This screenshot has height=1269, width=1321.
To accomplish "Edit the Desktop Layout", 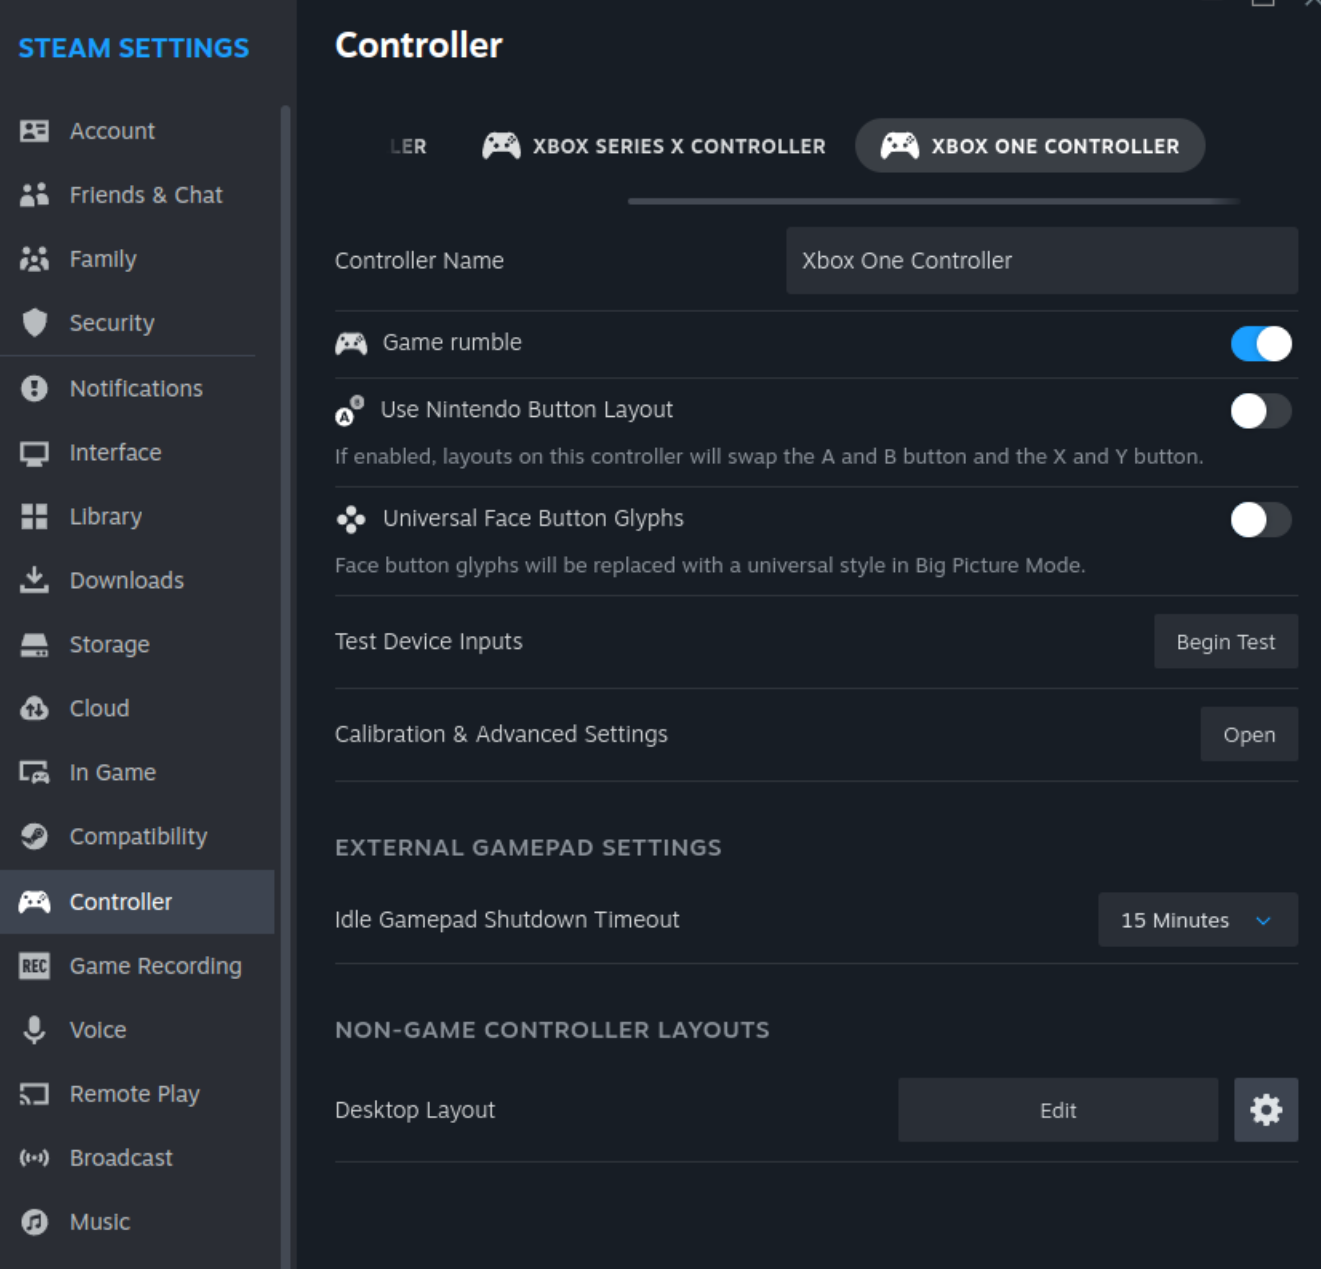I will tap(1058, 1110).
